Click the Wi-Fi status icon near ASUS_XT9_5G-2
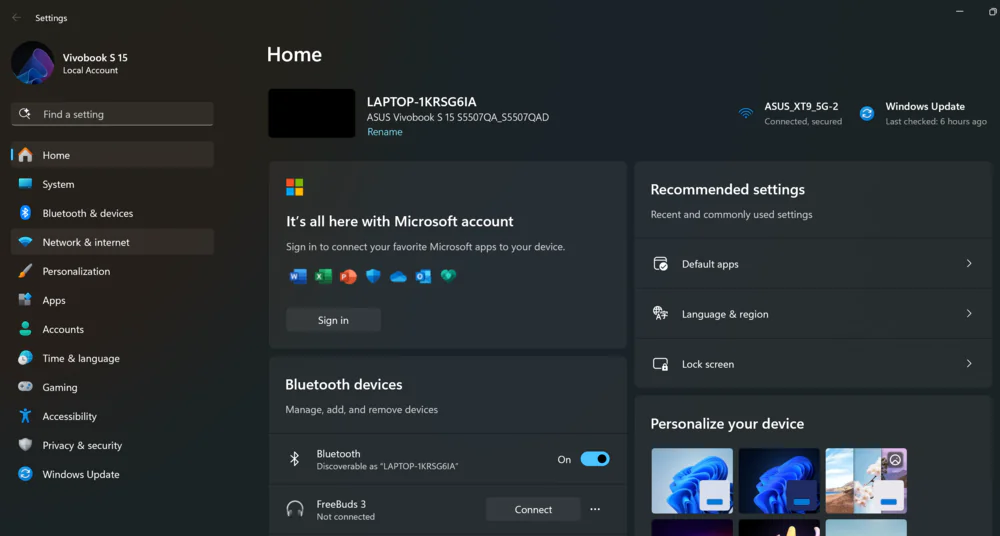Screen dimensions: 1000x536 746,114
